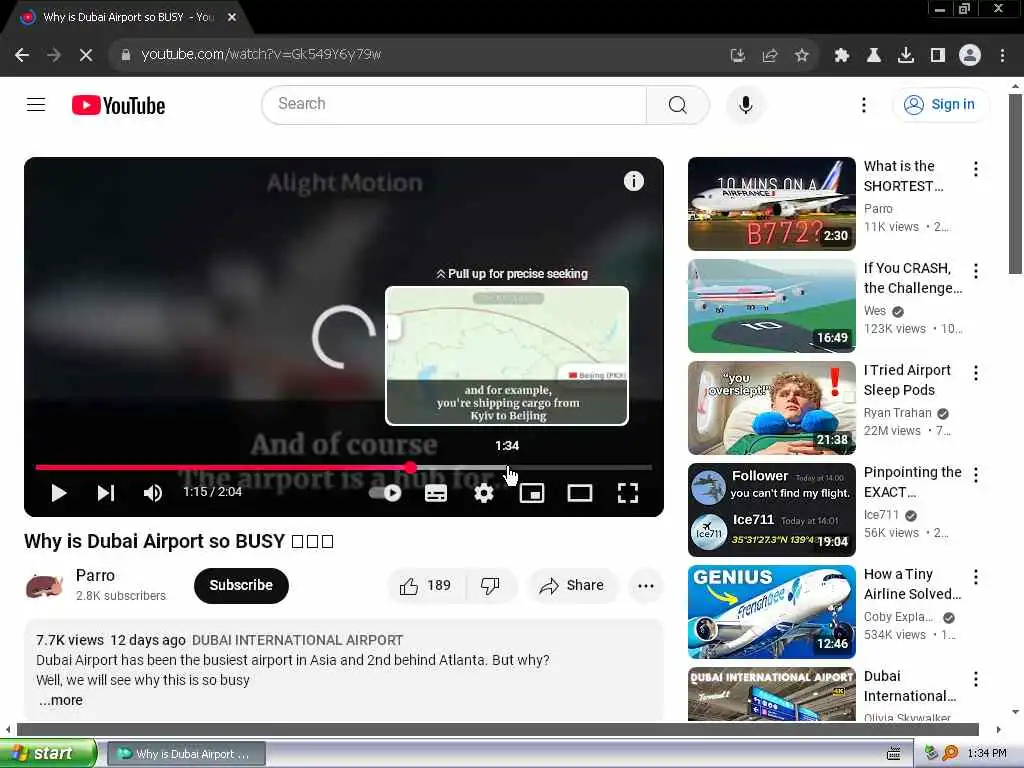Dislike this video
Image resolution: width=1024 pixels, height=768 pixels.
coord(490,586)
